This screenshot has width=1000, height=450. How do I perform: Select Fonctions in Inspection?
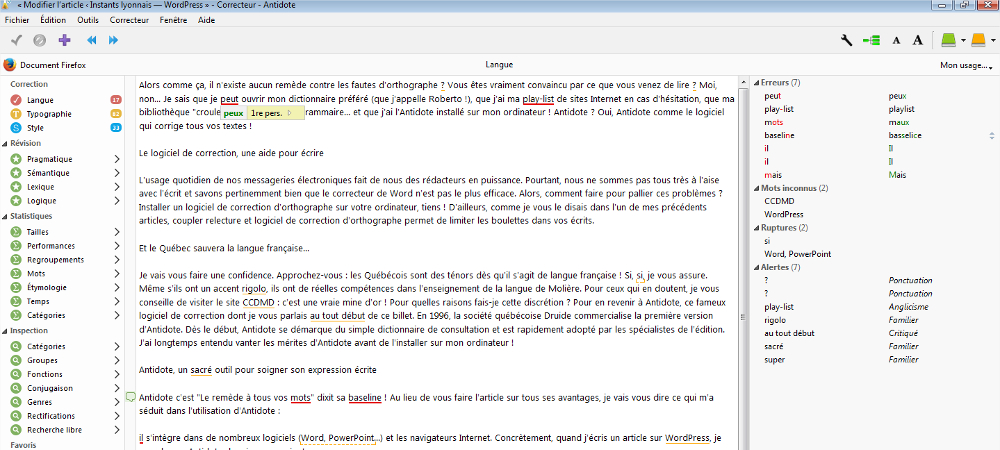click(45, 374)
